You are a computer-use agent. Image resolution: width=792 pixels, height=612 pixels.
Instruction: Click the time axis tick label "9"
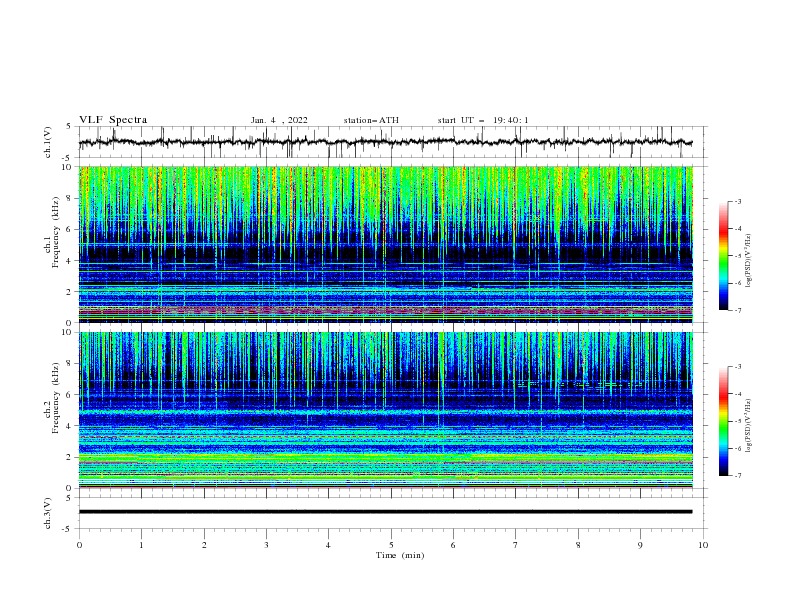click(640, 545)
